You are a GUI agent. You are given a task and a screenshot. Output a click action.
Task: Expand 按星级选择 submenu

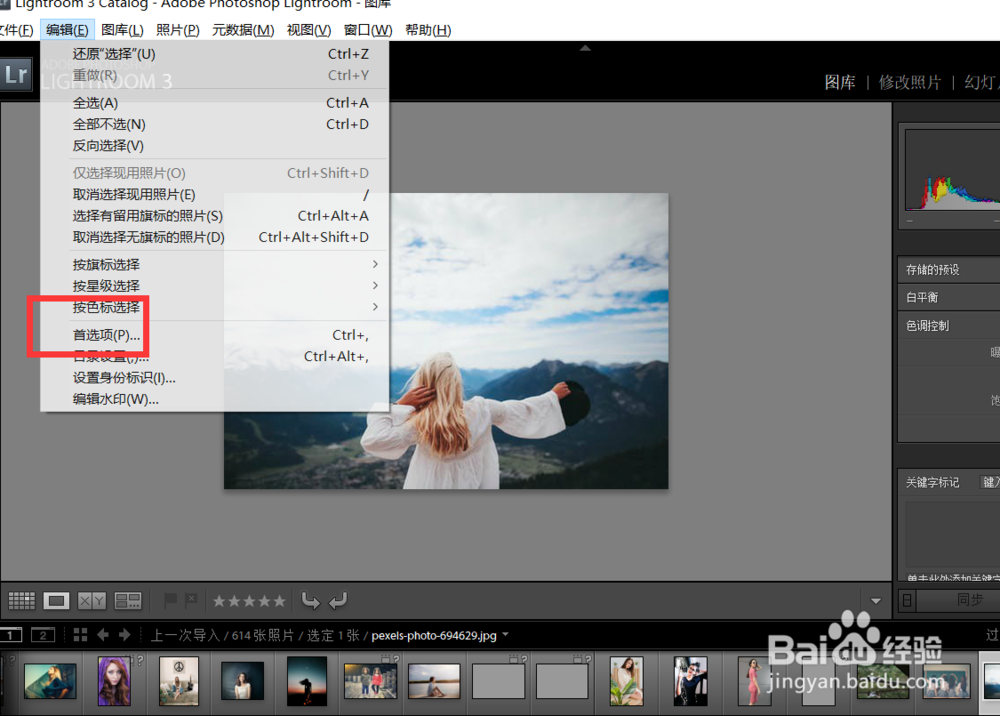(x=214, y=286)
